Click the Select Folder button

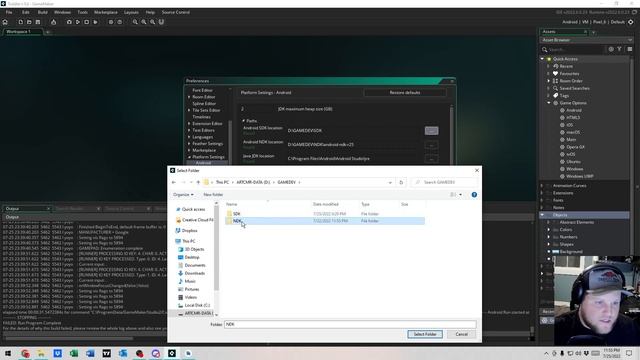pyautogui.click(x=425, y=334)
